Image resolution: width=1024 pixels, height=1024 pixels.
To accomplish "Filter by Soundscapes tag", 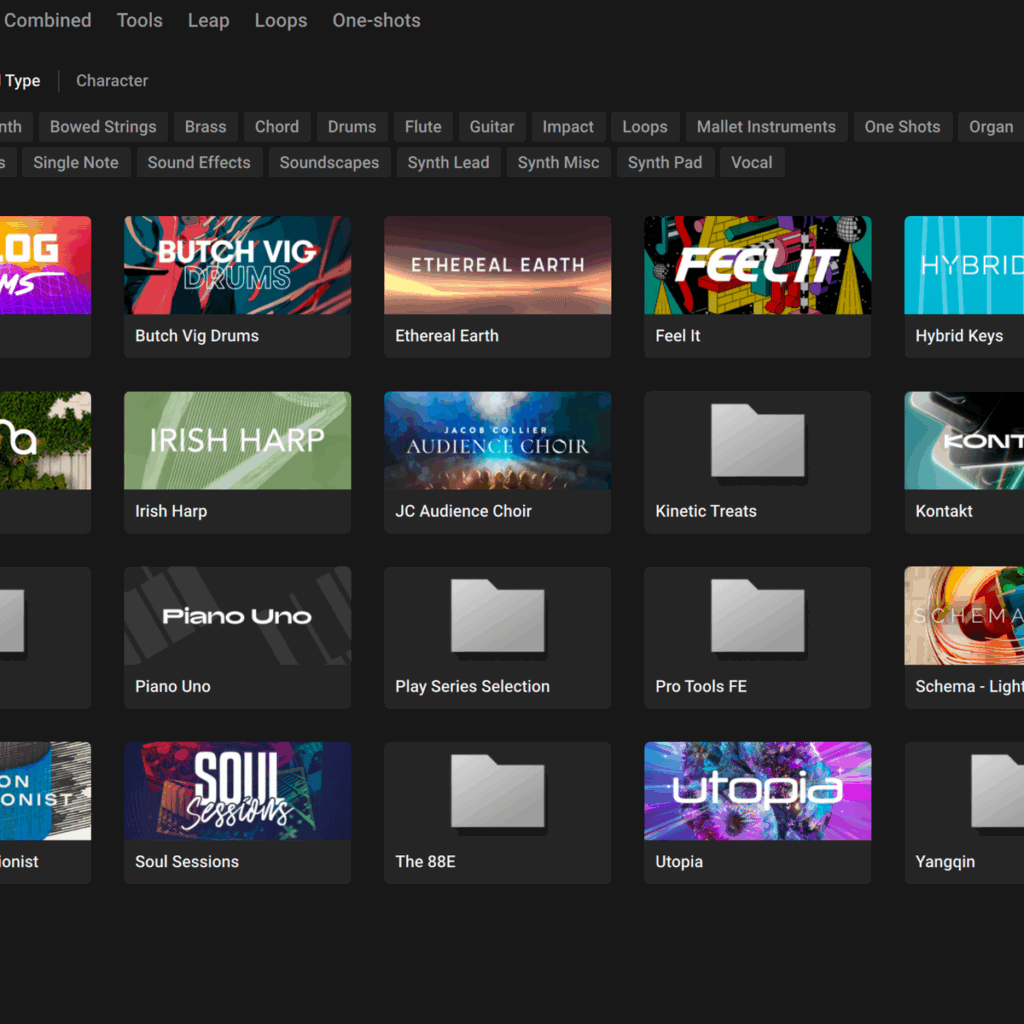I will (x=329, y=163).
